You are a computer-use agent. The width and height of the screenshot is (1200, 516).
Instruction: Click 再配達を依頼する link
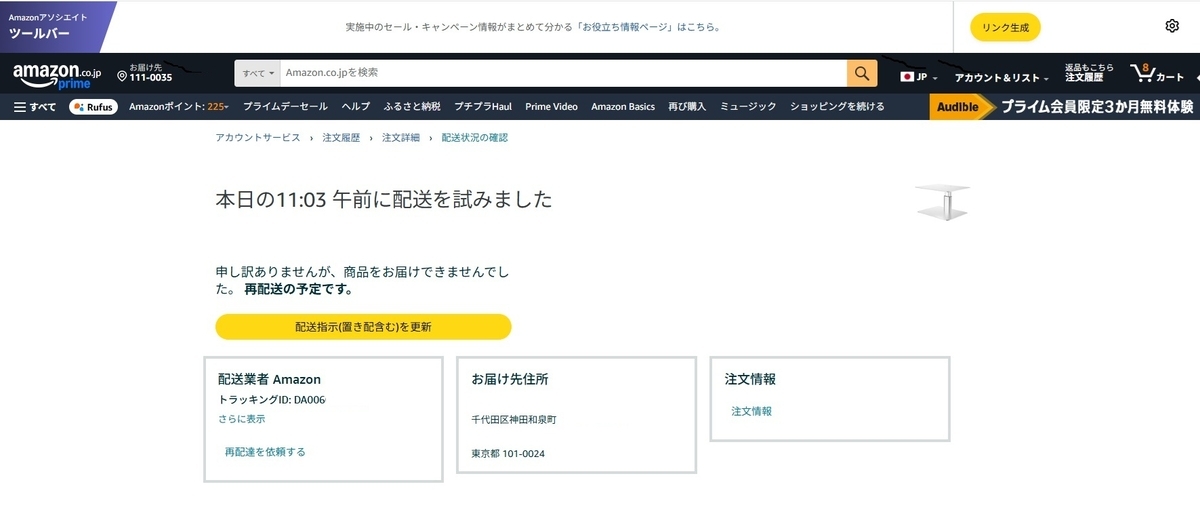[265, 452]
